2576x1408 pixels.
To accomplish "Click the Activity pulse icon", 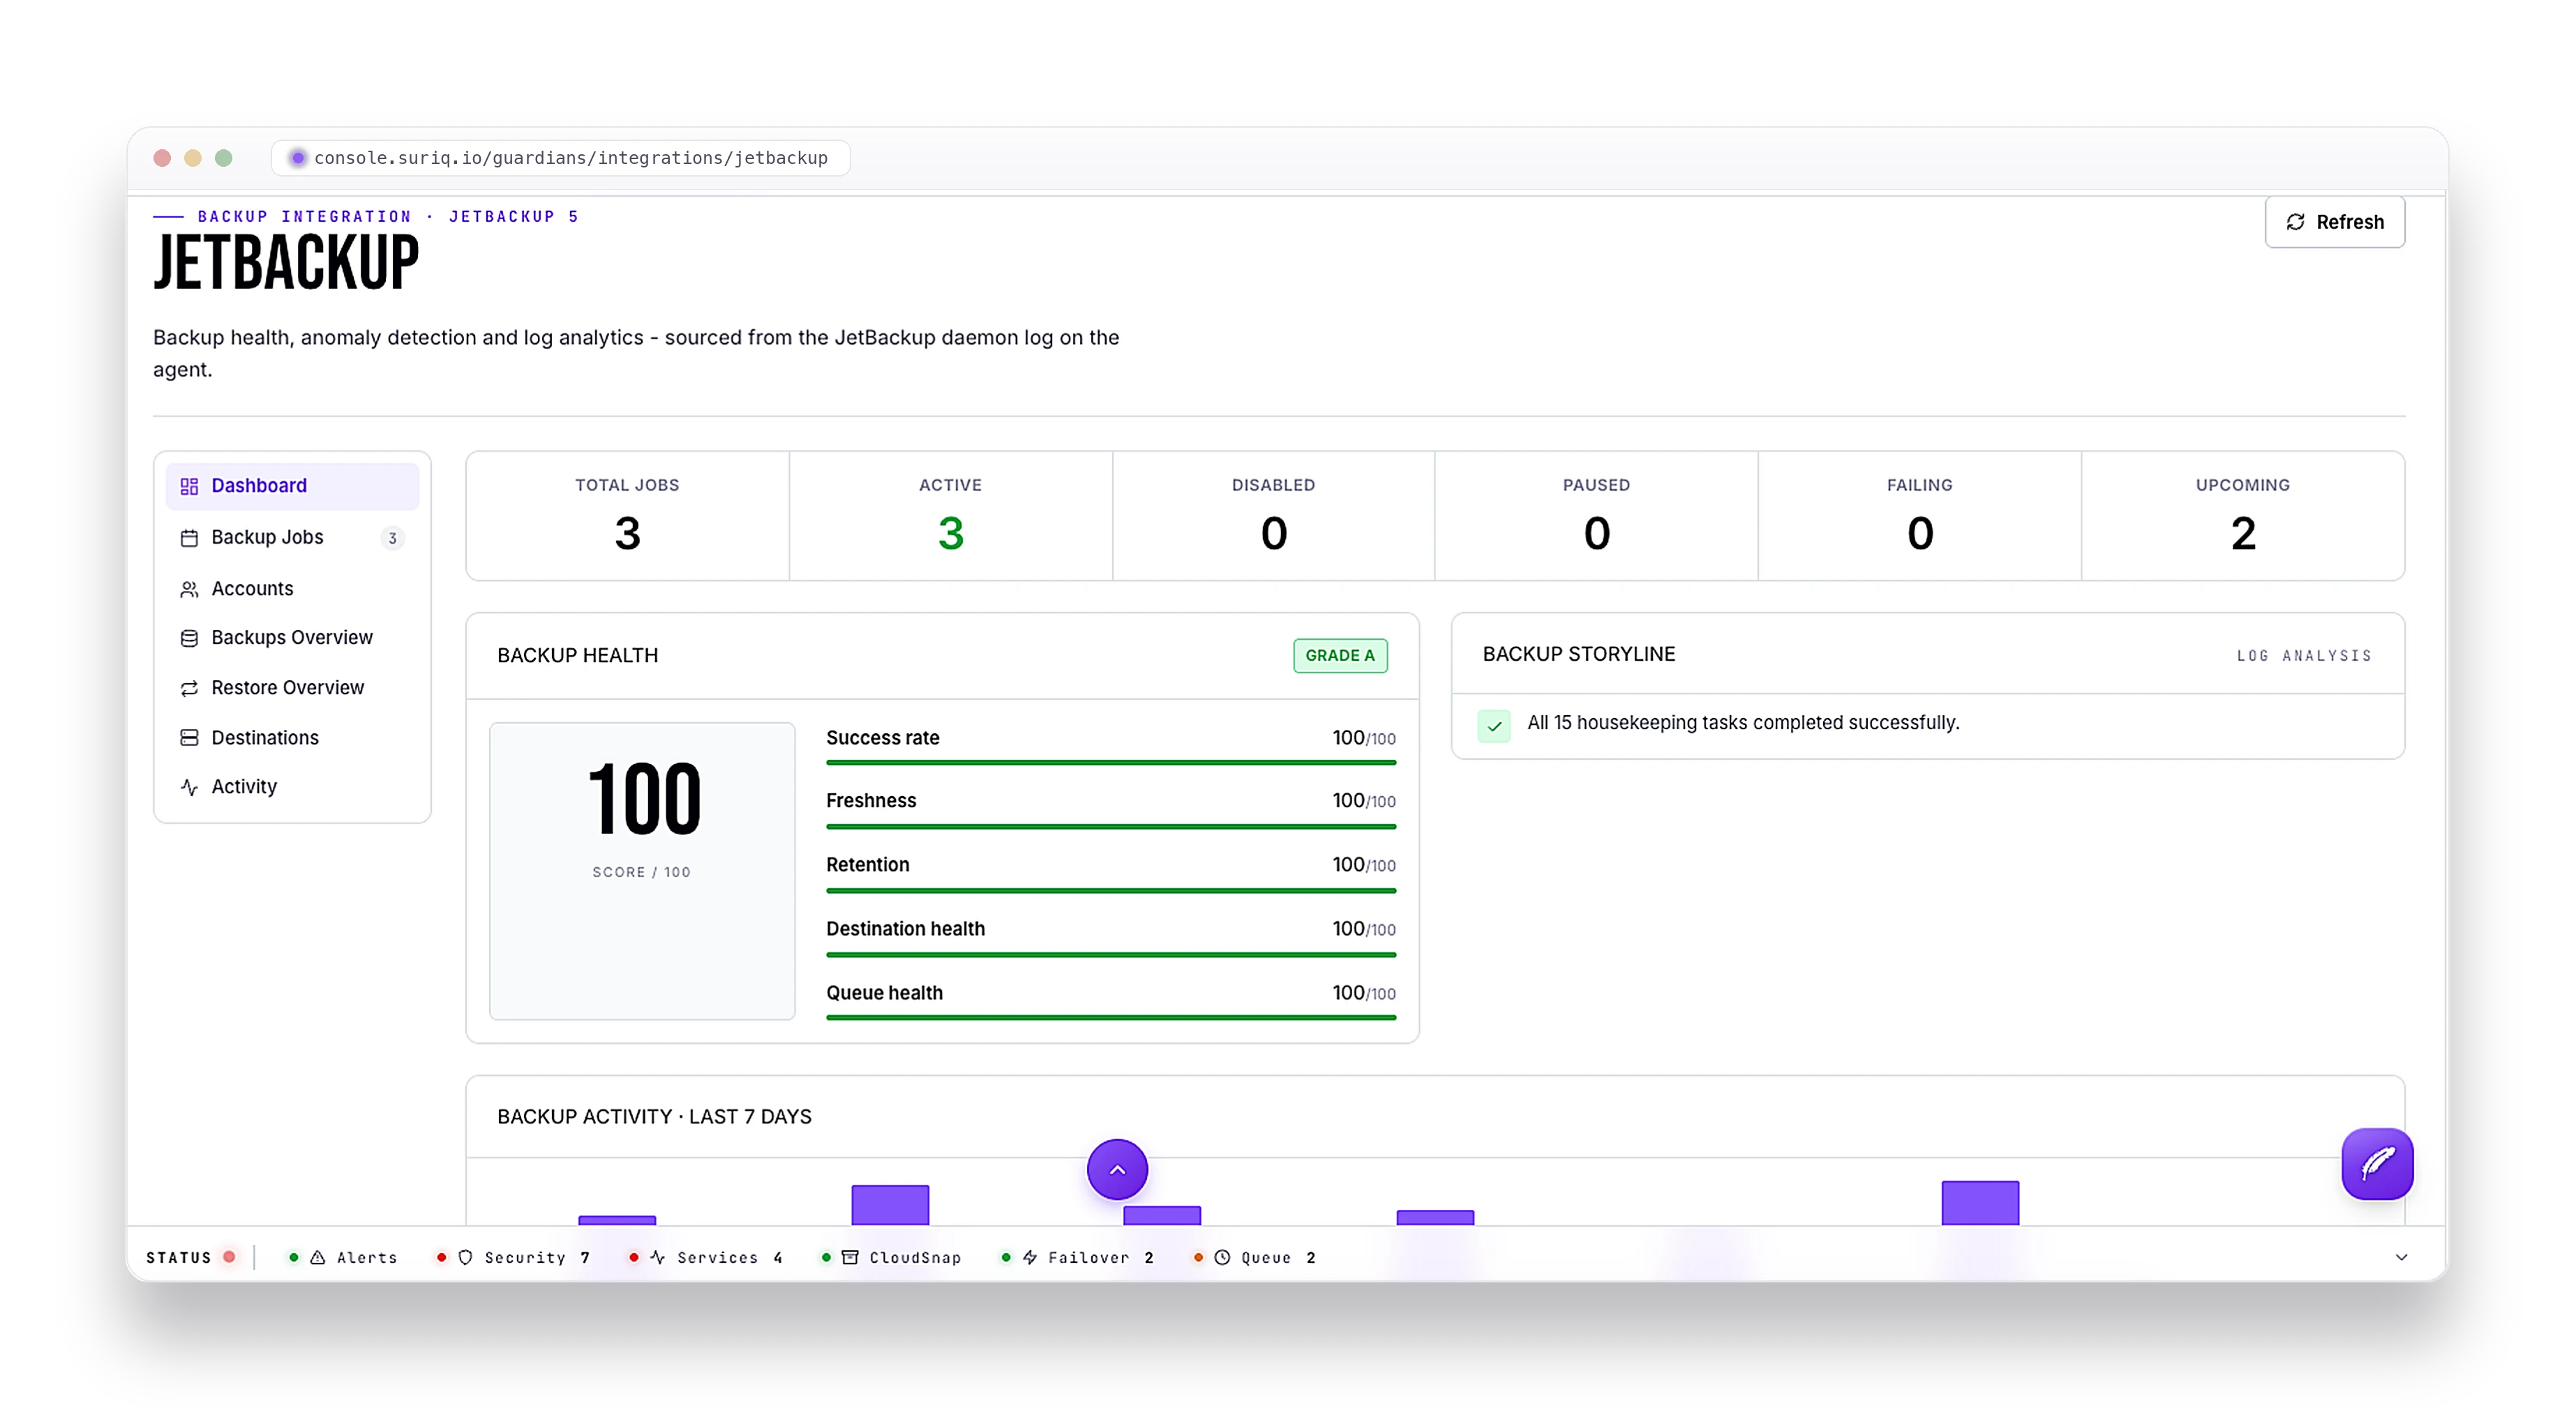I will 189,787.
